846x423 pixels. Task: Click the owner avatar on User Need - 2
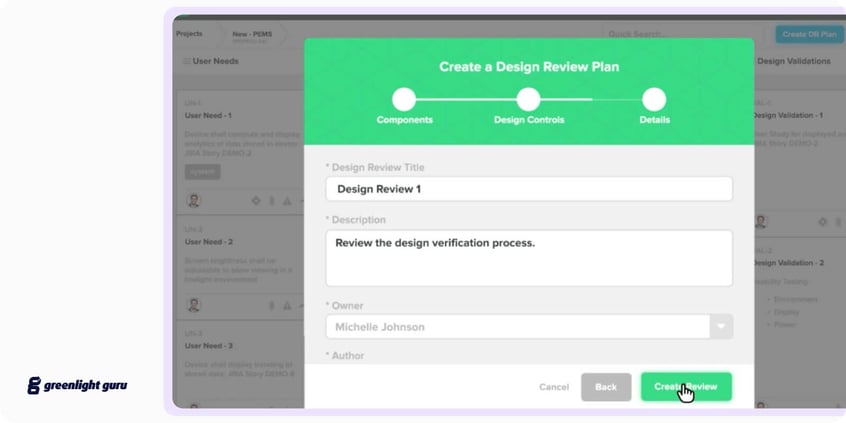tap(193, 305)
